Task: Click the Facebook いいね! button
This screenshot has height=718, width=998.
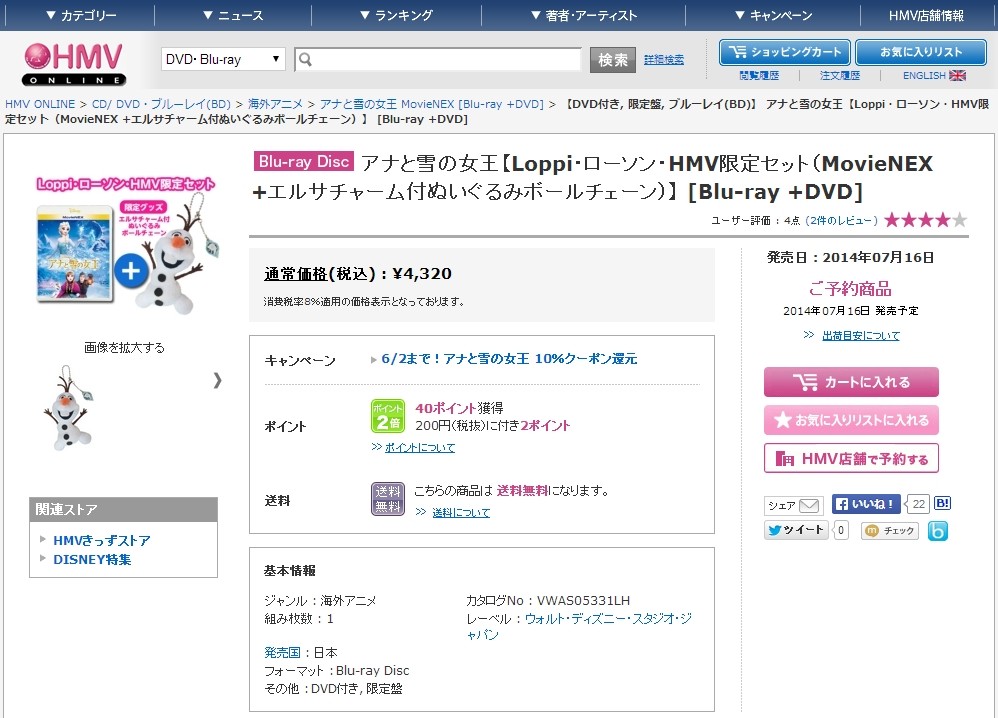Action: point(866,504)
